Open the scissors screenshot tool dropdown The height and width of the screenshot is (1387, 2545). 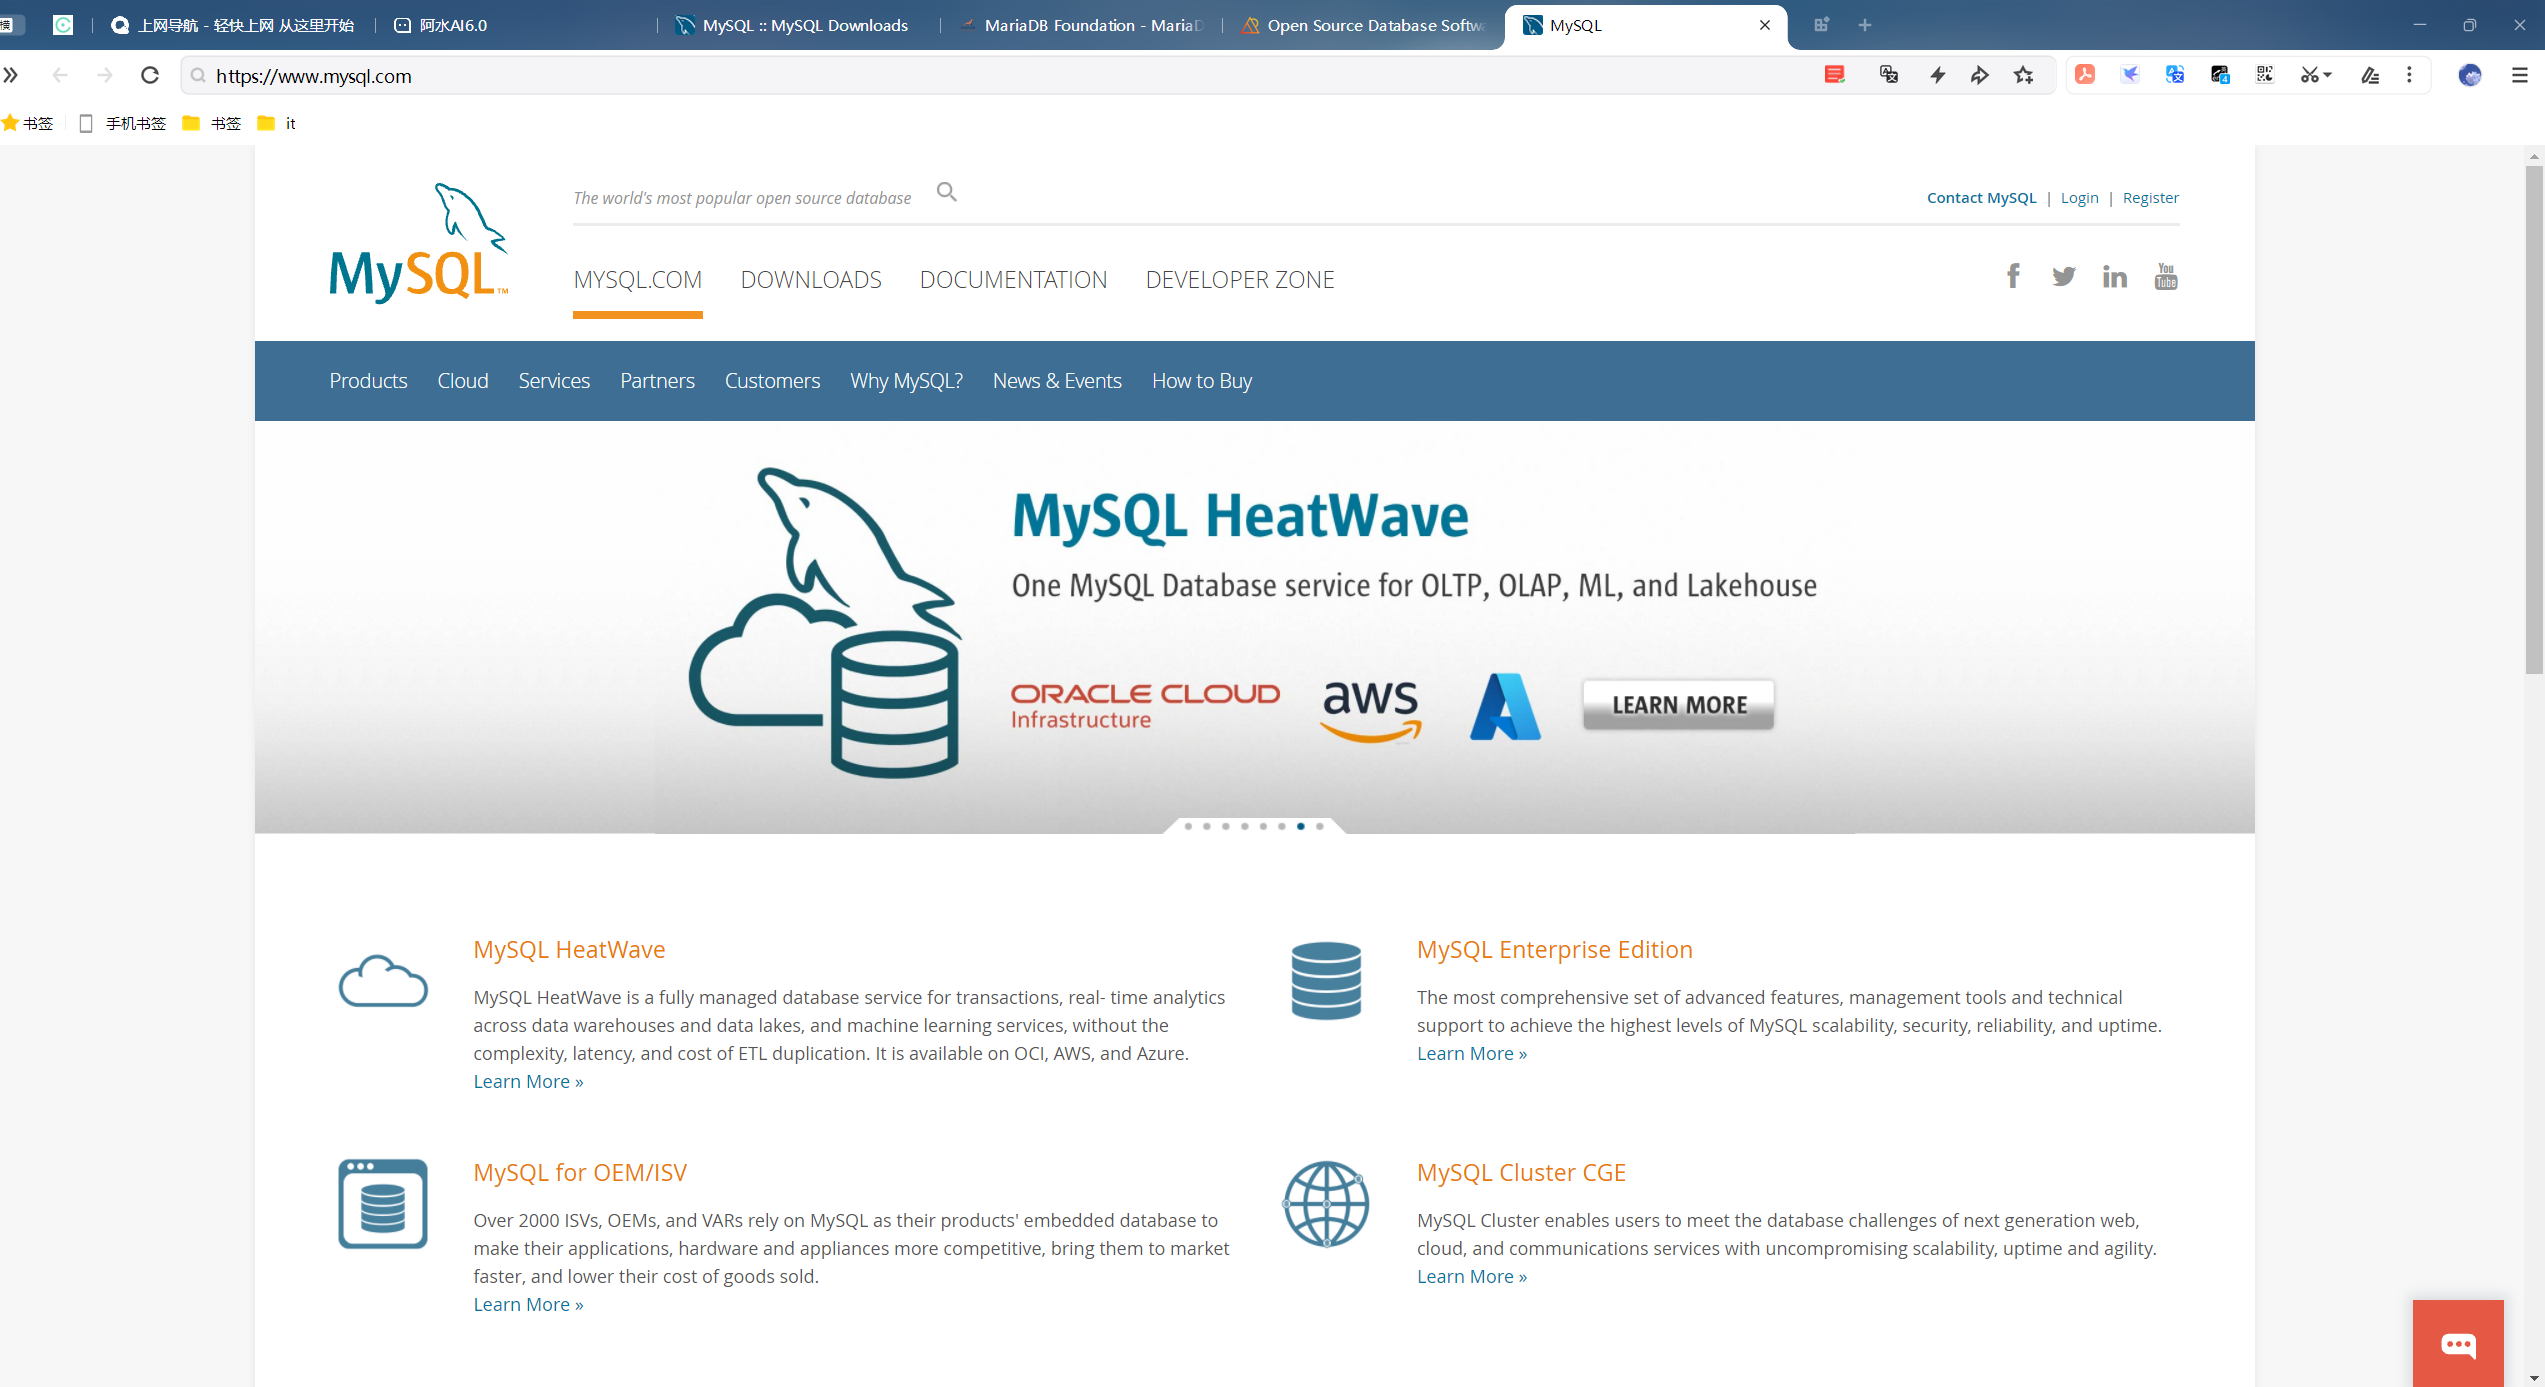click(2315, 75)
